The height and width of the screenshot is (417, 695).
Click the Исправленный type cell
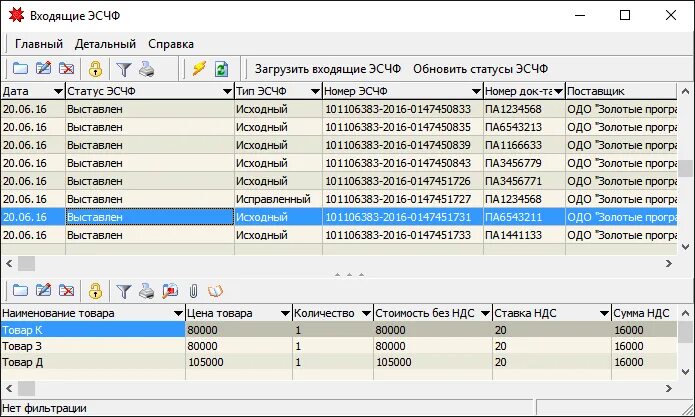[278, 199]
